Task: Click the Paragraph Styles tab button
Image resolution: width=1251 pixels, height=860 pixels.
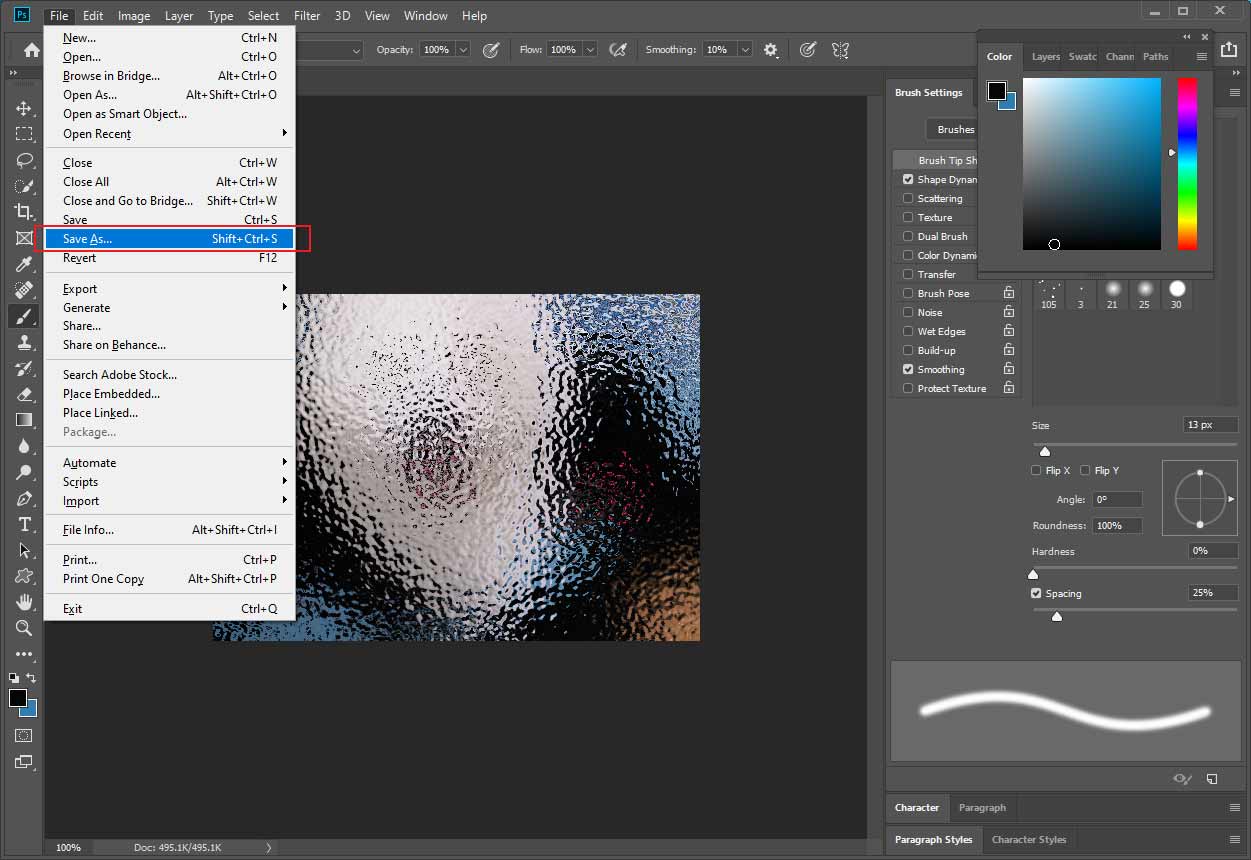Action: (933, 839)
